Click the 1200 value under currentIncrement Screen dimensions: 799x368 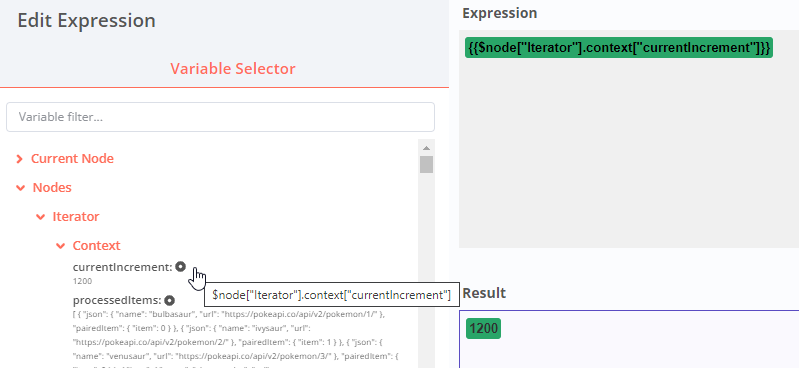point(82,281)
